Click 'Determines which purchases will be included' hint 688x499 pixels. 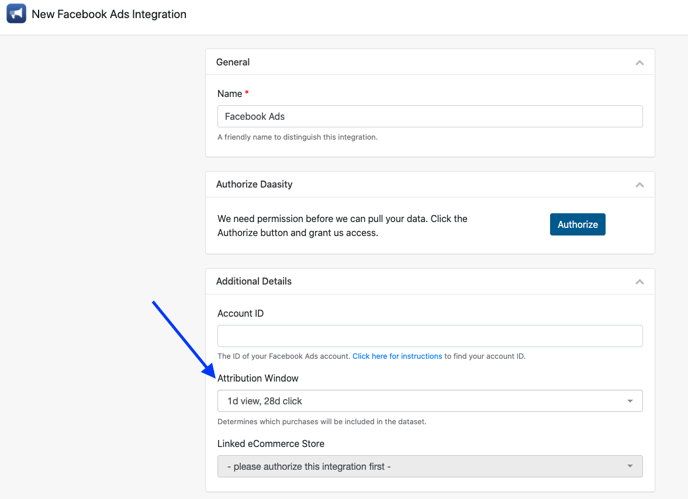[322, 421]
